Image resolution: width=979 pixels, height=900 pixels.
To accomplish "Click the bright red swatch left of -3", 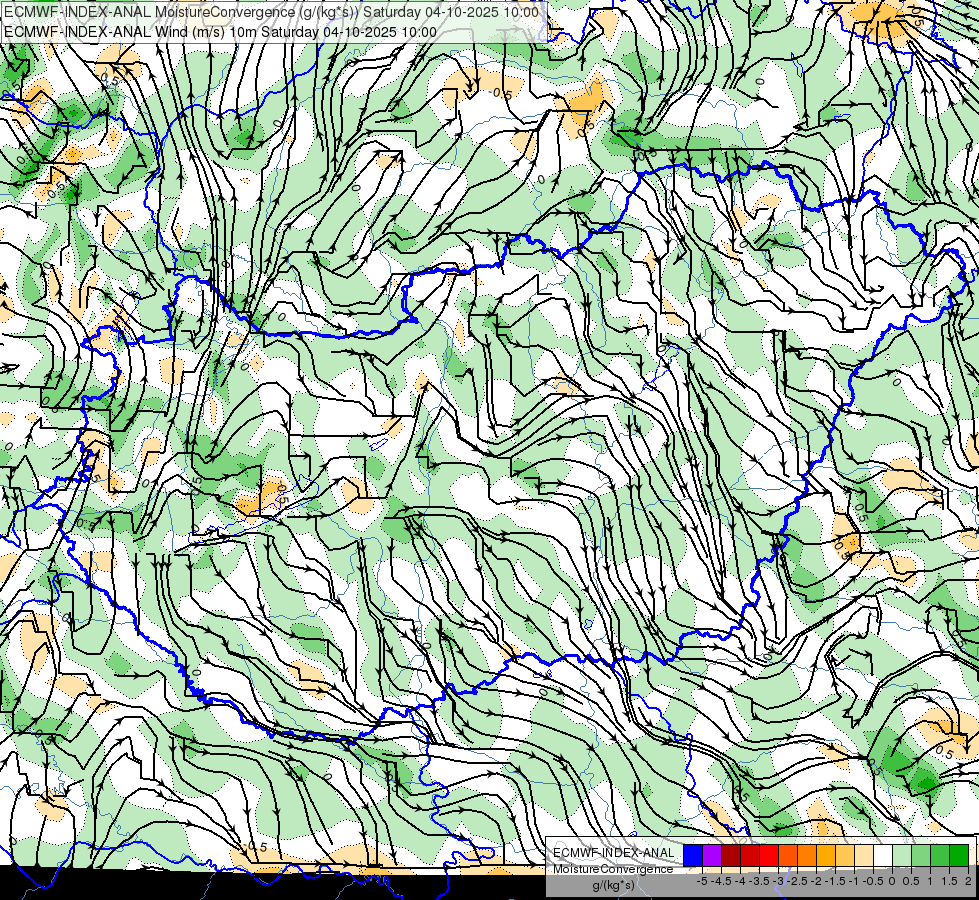I will (x=769, y=856).
